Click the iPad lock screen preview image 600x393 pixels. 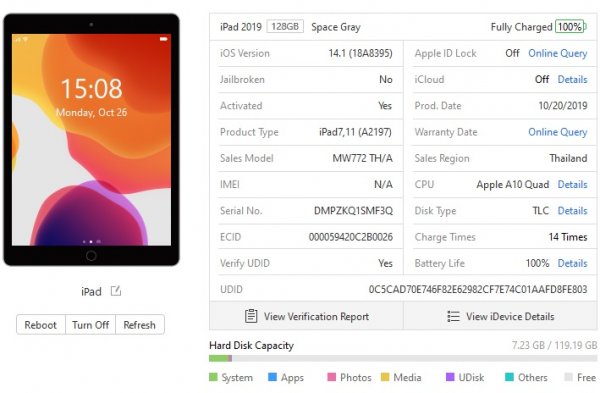click(91, 140)
